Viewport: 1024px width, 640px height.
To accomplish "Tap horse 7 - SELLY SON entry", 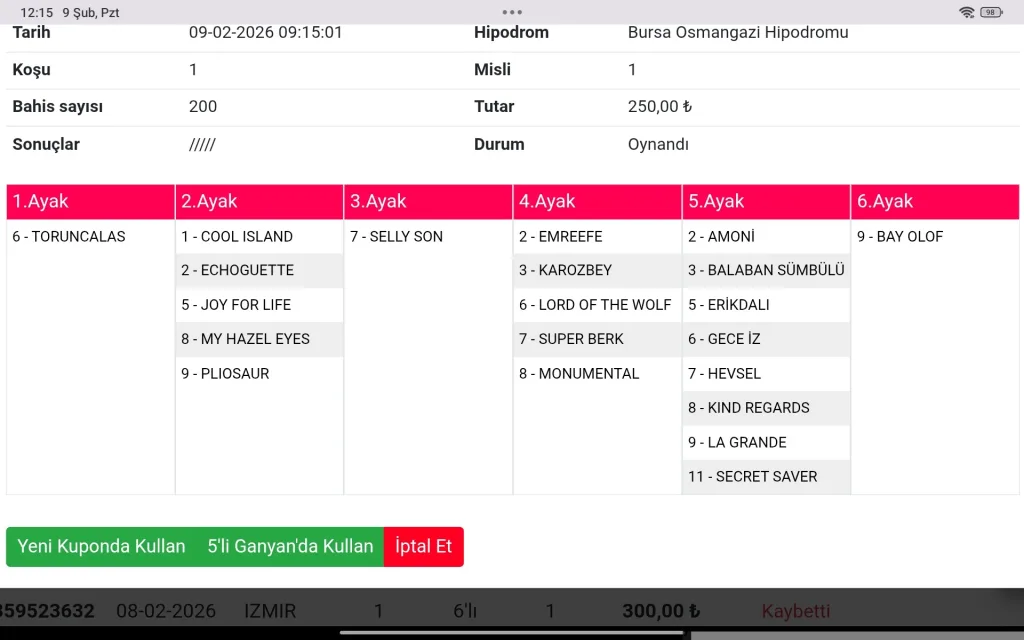I will [x=396, y=237].
